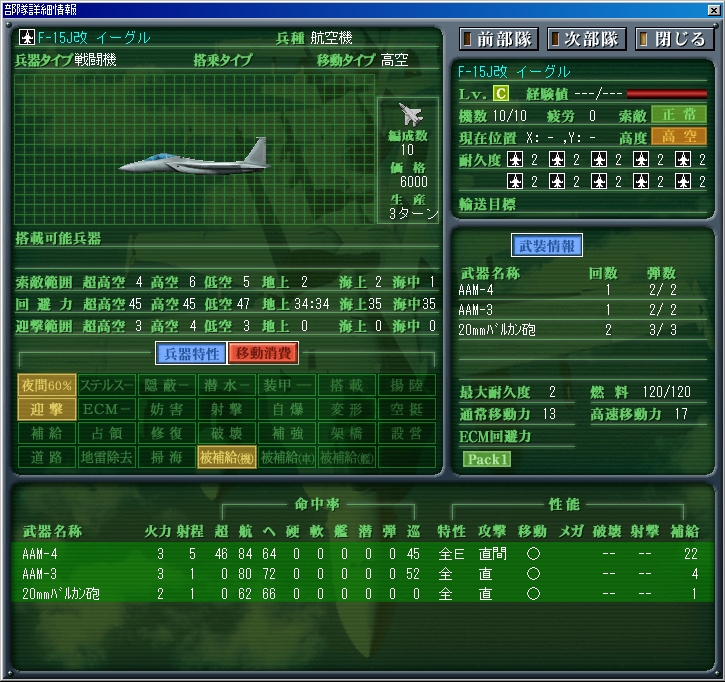The image size is (725, 682).
Task: Open the 武装情報 tab
Action: pos(547,246)
